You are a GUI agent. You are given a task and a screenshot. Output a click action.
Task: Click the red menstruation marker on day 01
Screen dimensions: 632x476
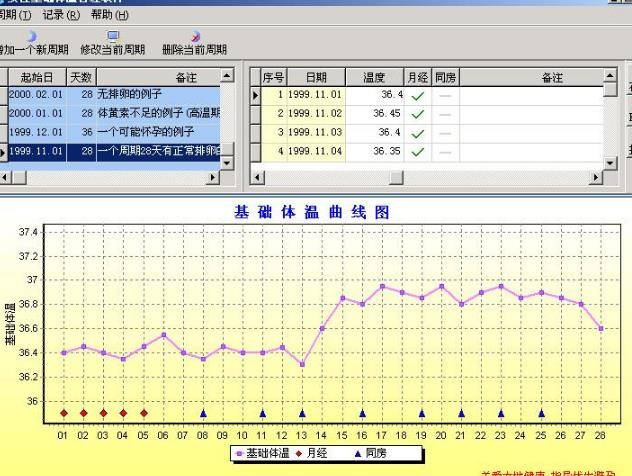tap(64, 412)
